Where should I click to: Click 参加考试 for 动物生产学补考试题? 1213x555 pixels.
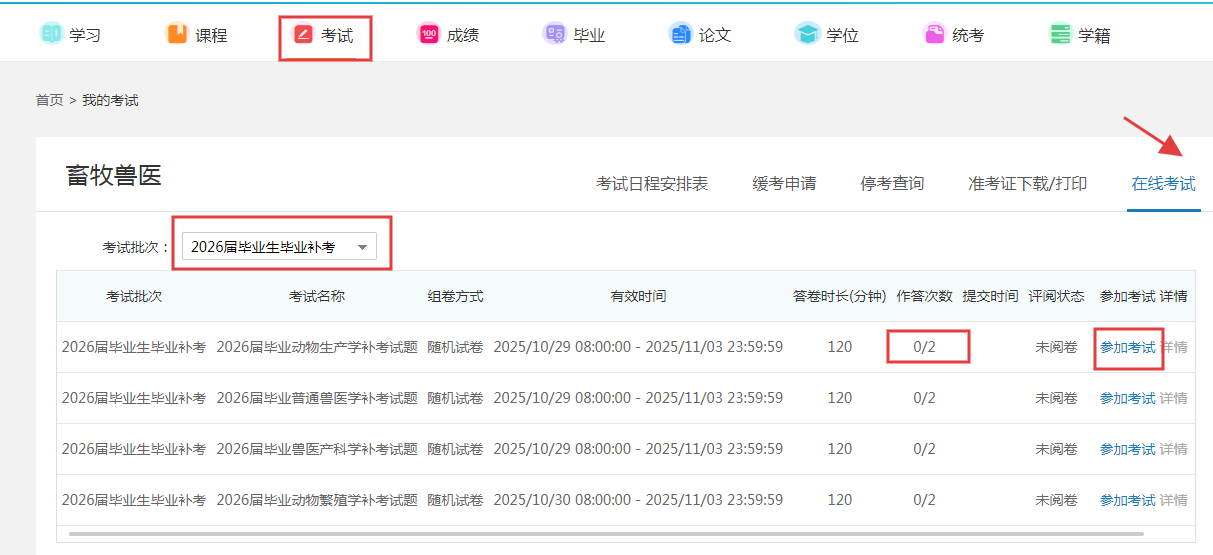(x=1127, y=348)
